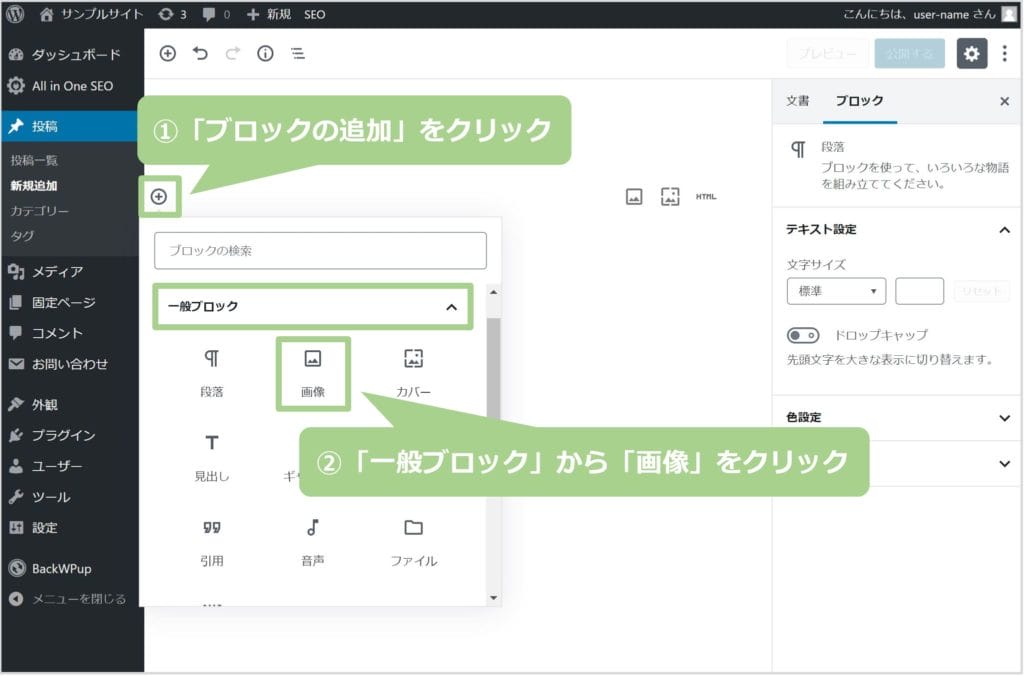This screenshot has height=676, width=1024.
Task: Open the content structure info icon
Action: click(265, 54)
